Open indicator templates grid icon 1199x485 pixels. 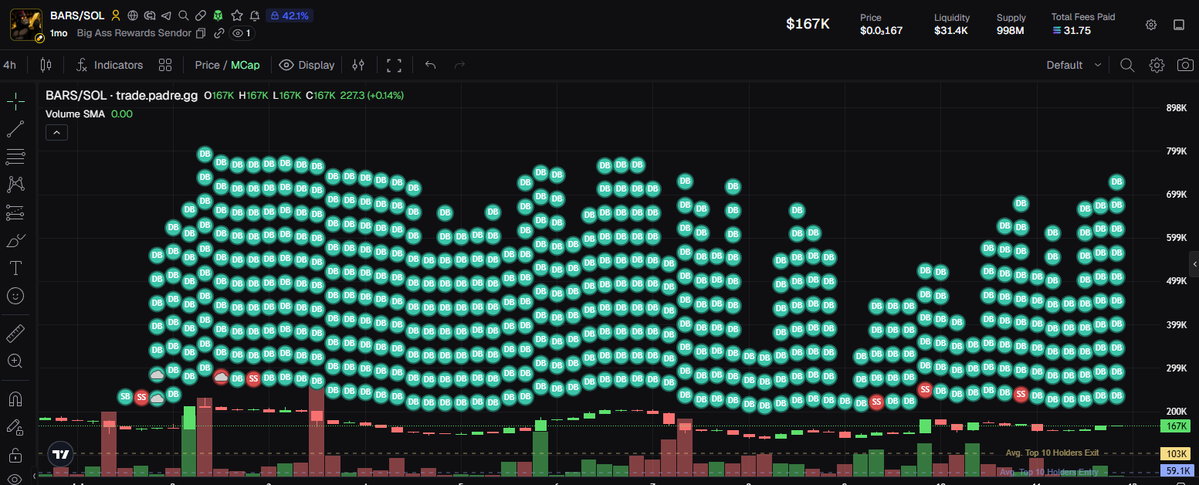click(165, 65)
